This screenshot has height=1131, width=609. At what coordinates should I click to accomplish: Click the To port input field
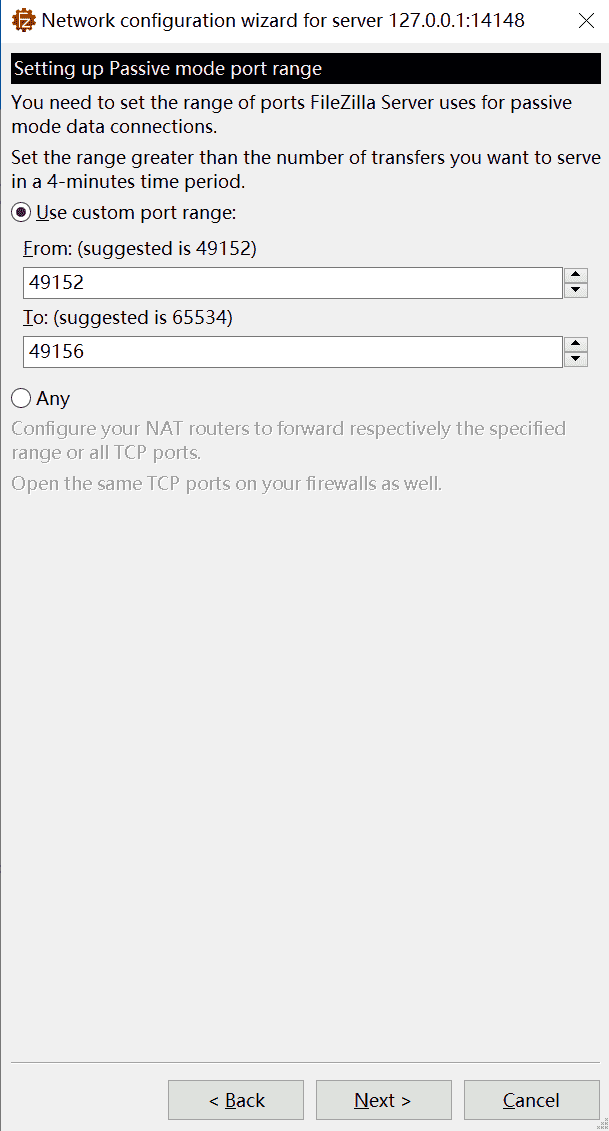292,352
